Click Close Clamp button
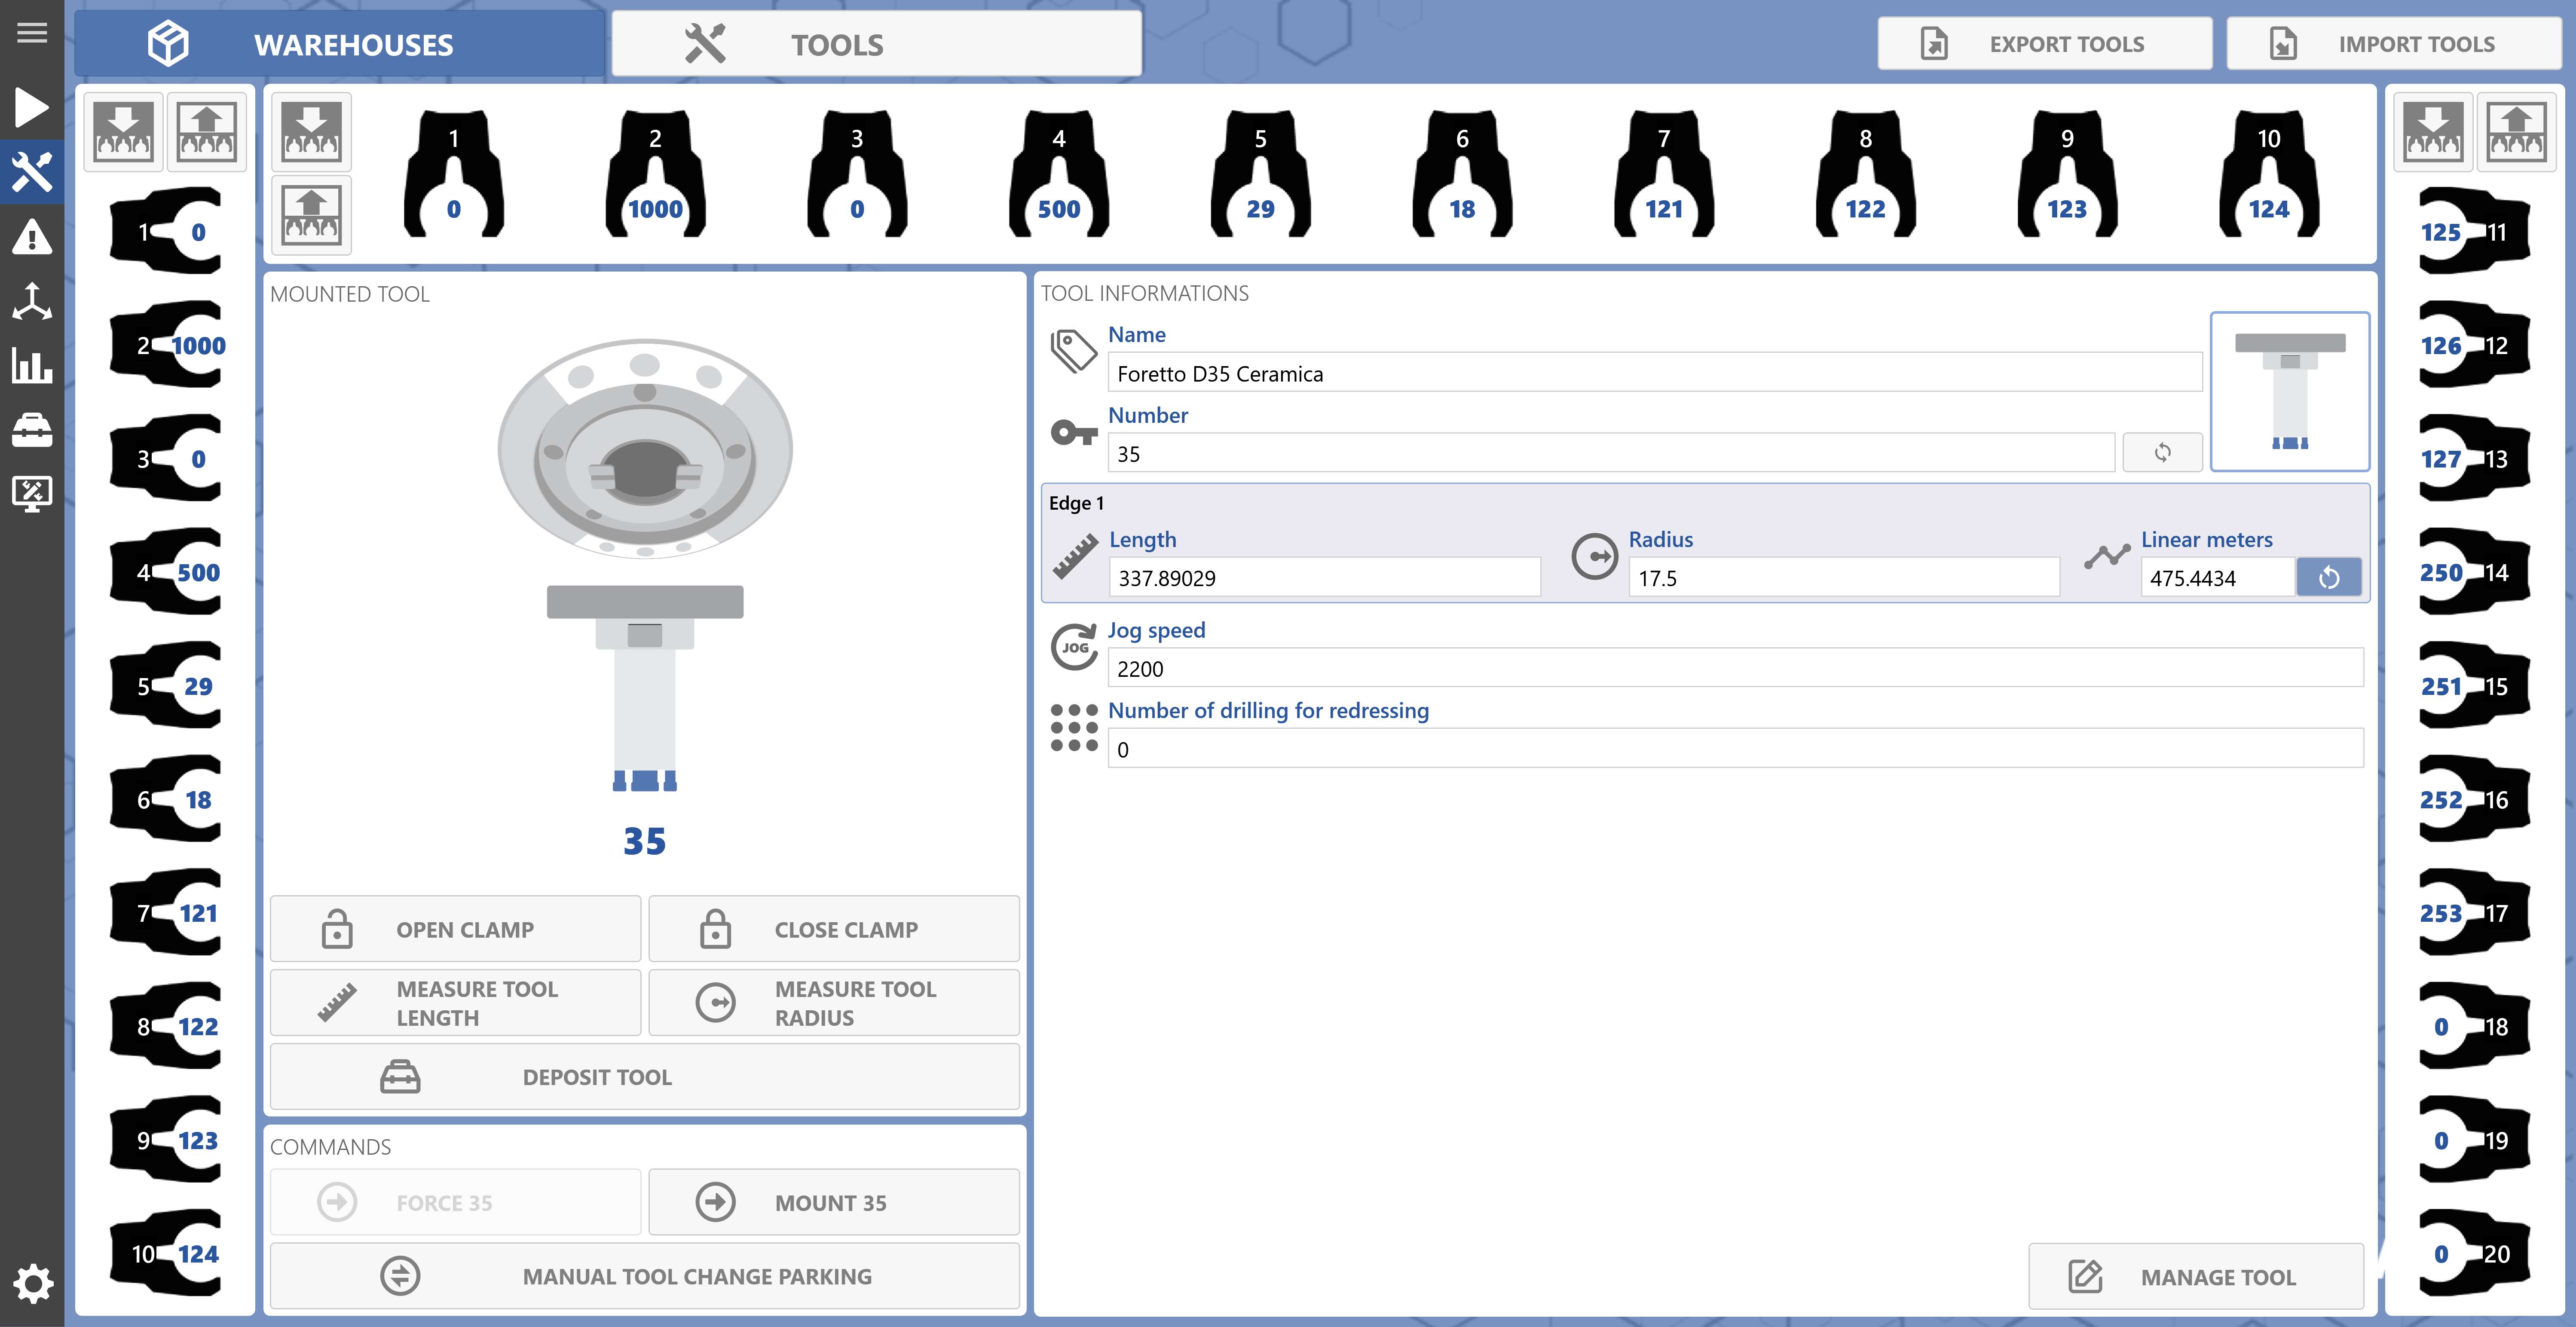 coord(834,929)
